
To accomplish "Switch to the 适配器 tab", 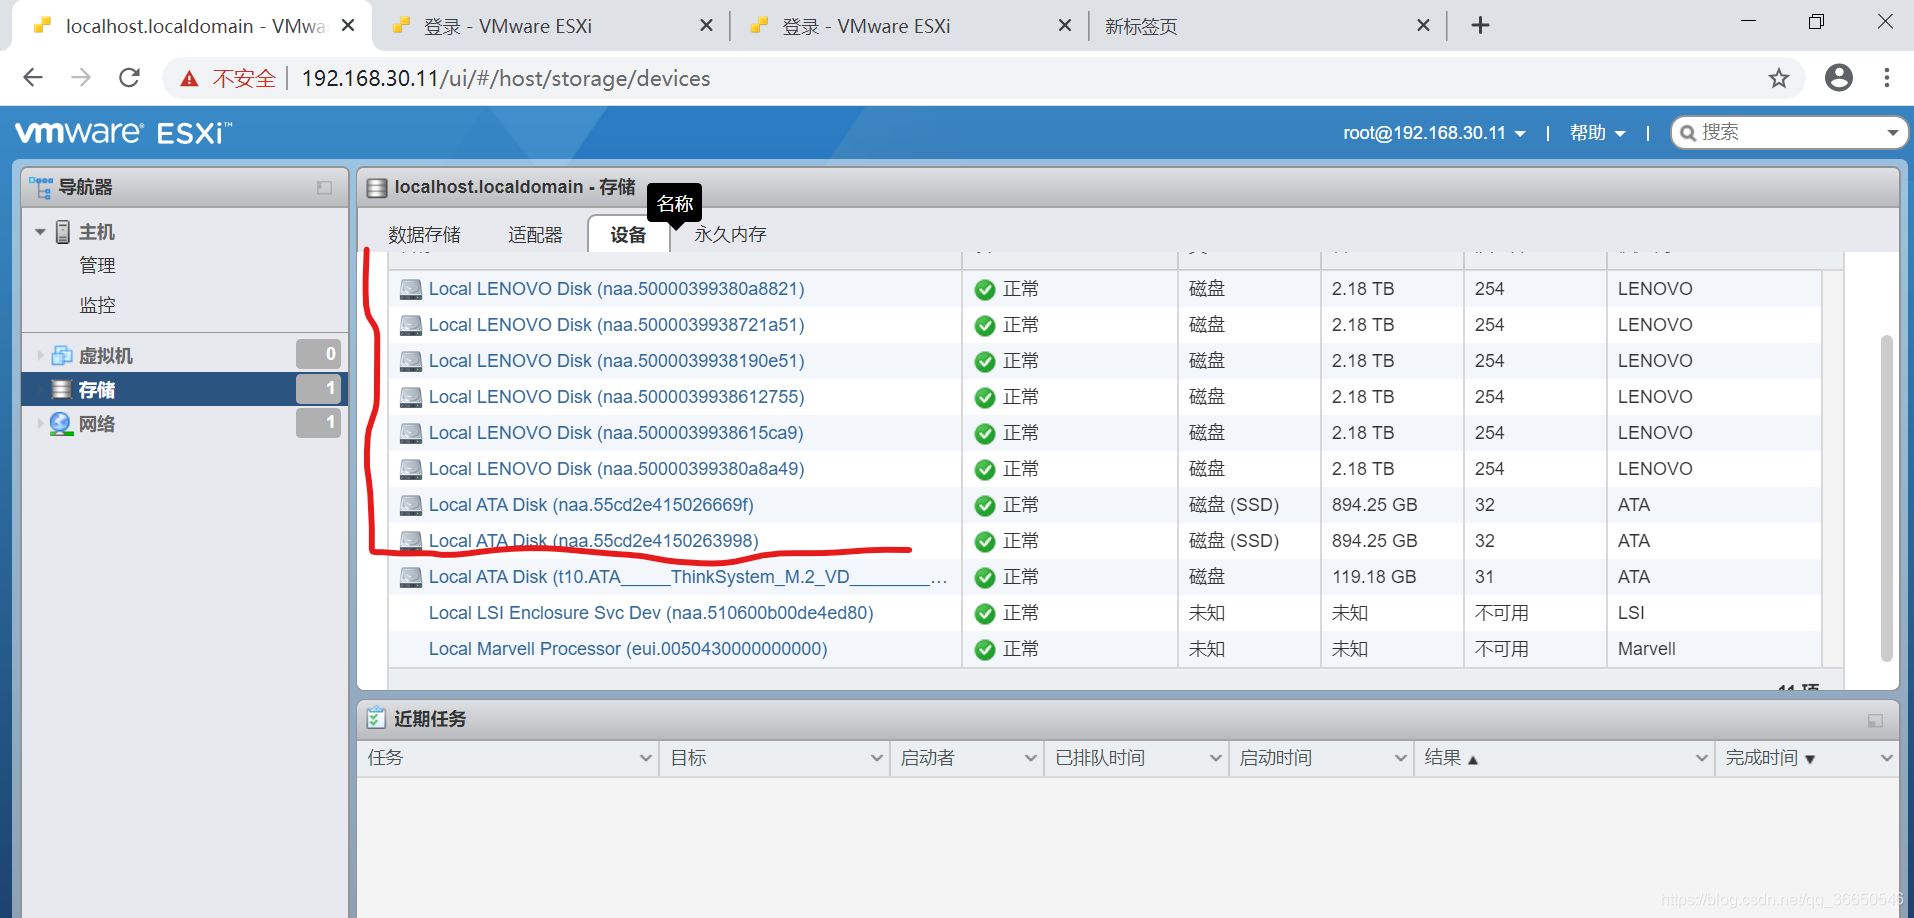I will (535, 234).
